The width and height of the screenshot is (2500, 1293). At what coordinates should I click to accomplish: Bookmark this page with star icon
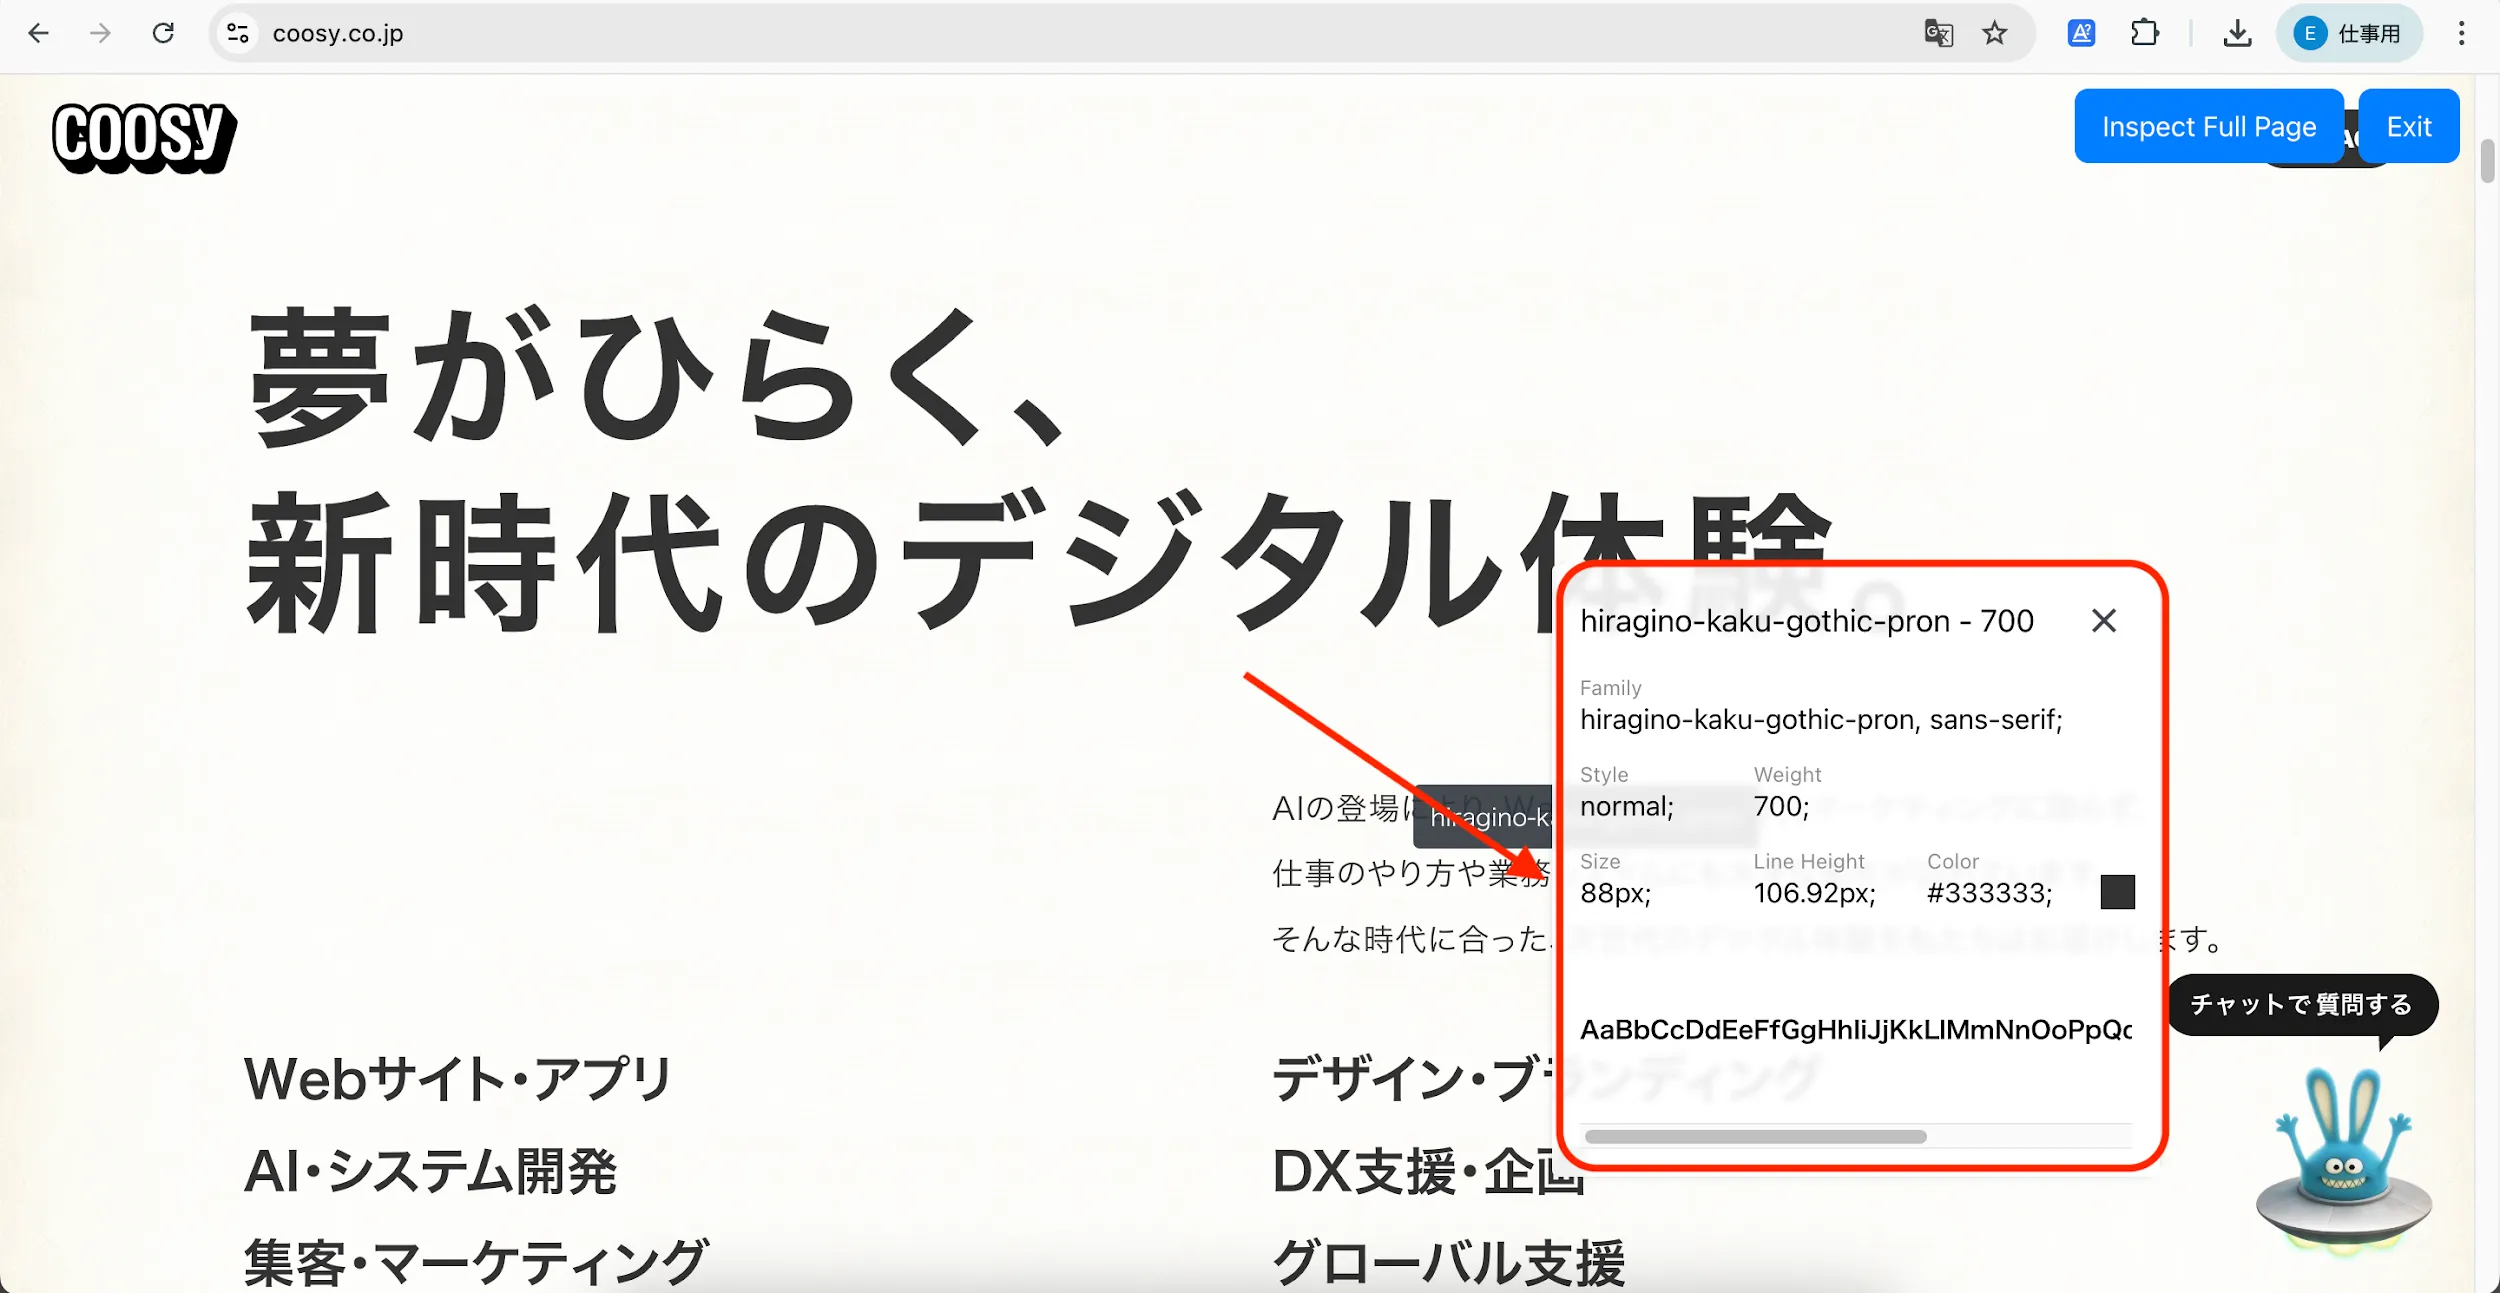point(1995,33)
